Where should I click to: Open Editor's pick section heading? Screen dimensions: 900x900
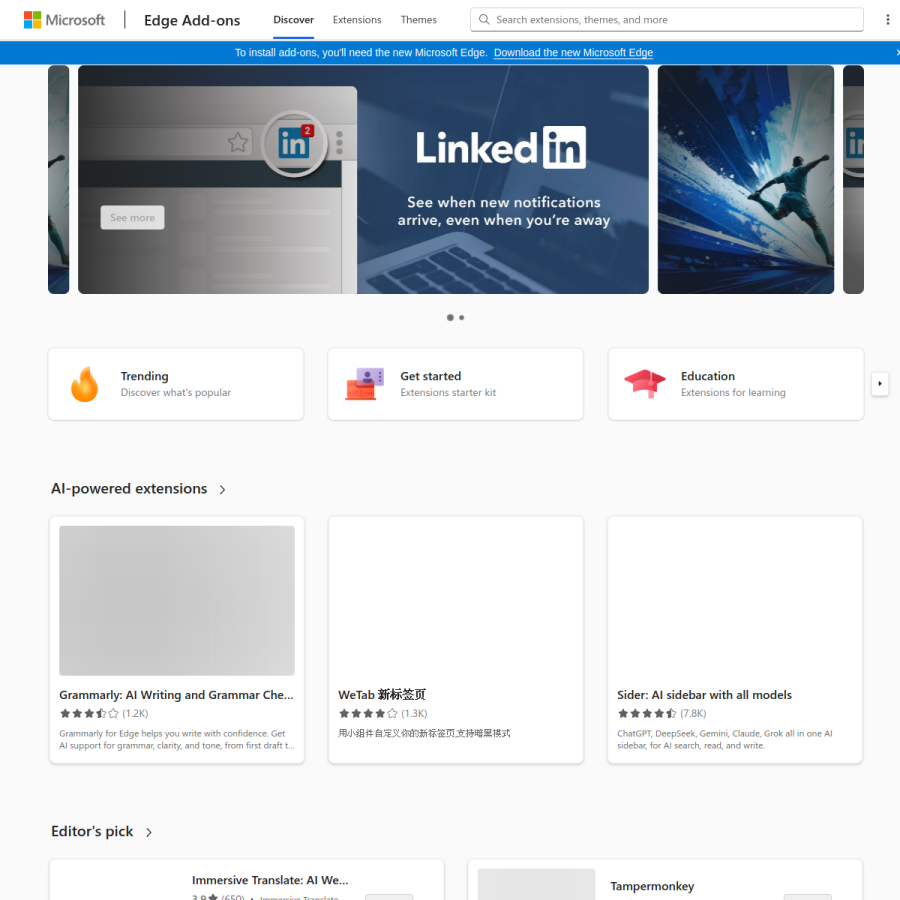pyautogui.click(x=92, y=831)
